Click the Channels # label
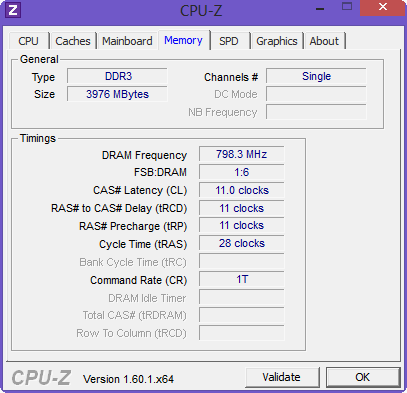Viewport: 407px width, 393px height. 231,77
